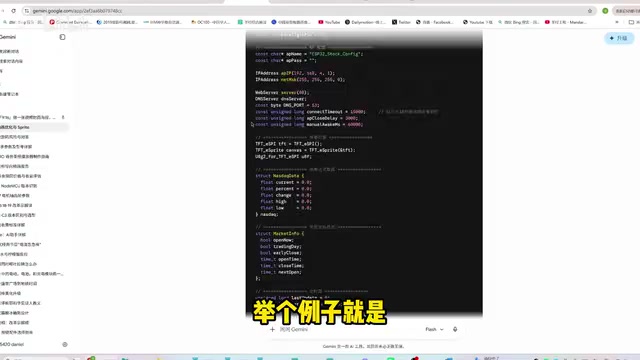Image resolution: width=640 pixels, height=360 pixels.
Task: Open the Flash model dropdown
Action: 434,329
